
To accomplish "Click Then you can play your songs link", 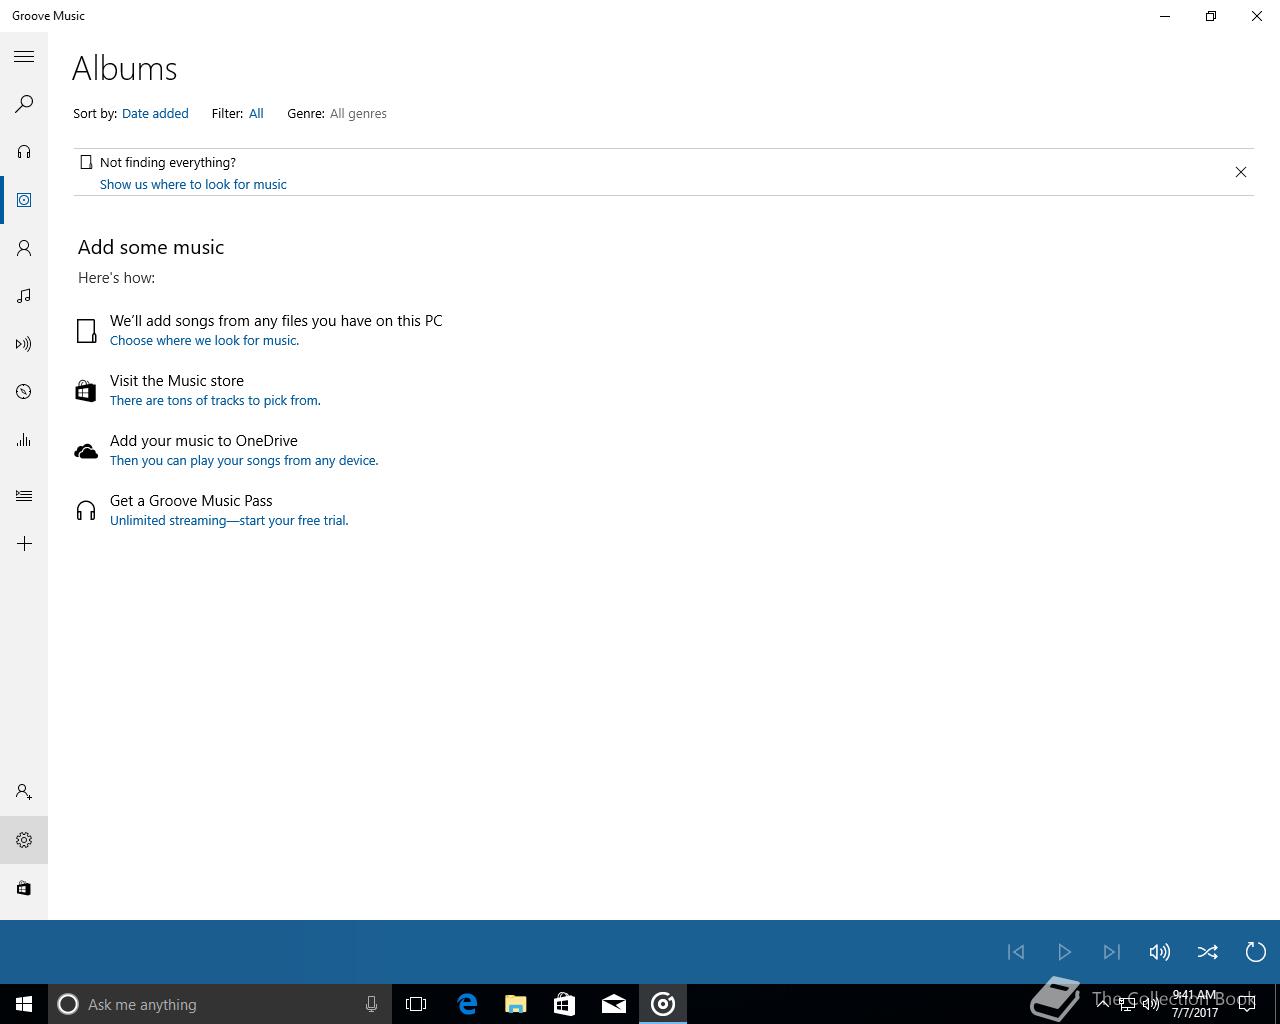I will (244, 460).
